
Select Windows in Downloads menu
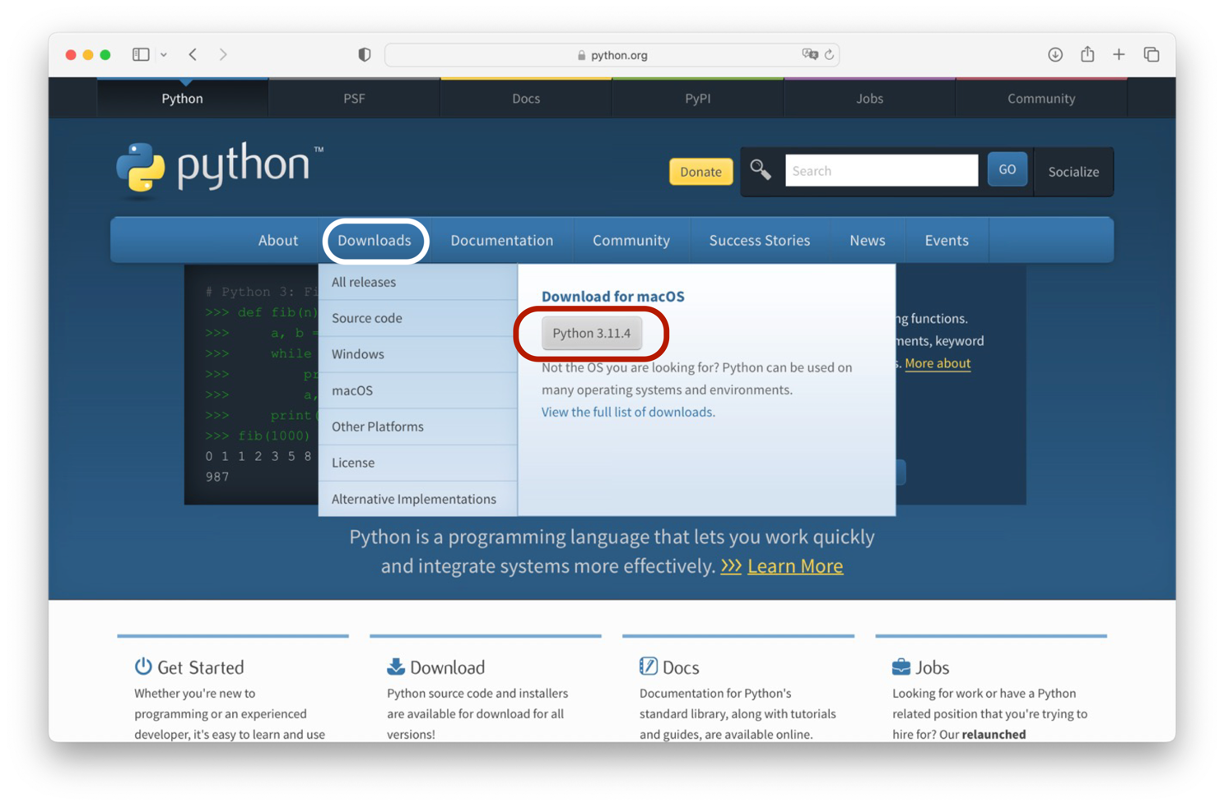coord(418,354)
